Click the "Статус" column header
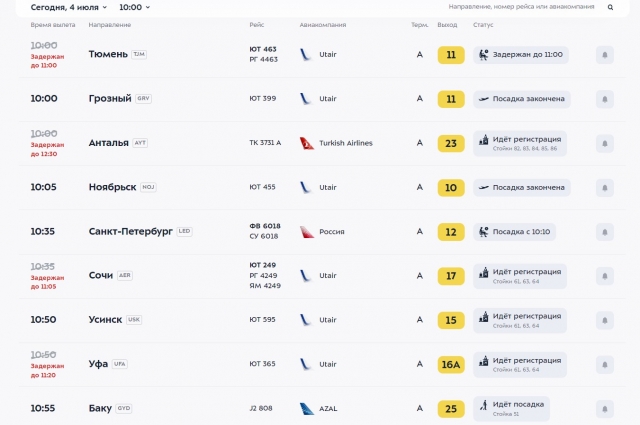Viewport: 640px width, 425px height. pos(484,24)
